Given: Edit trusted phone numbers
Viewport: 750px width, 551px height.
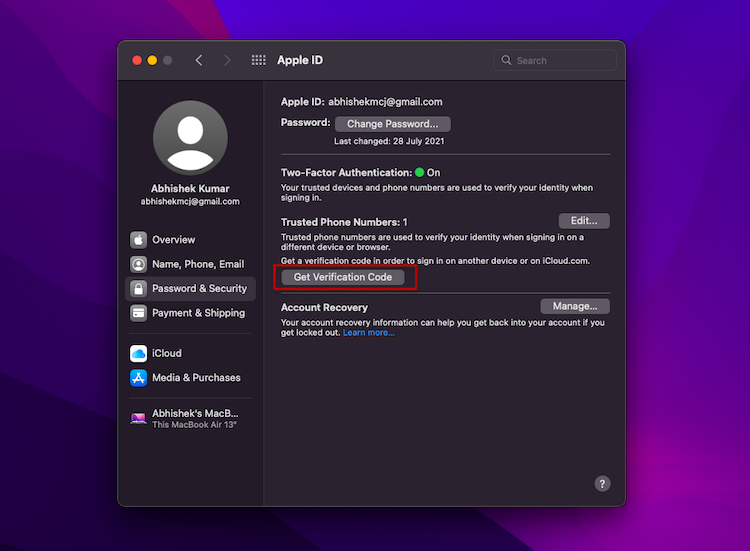Looking at the screenshot, I should [x=584, y=221].
